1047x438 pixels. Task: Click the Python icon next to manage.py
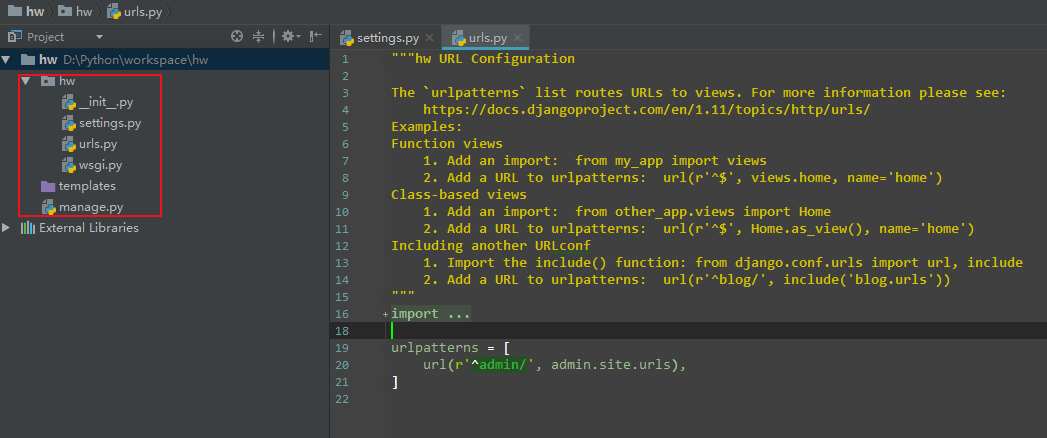click(48, 207)
